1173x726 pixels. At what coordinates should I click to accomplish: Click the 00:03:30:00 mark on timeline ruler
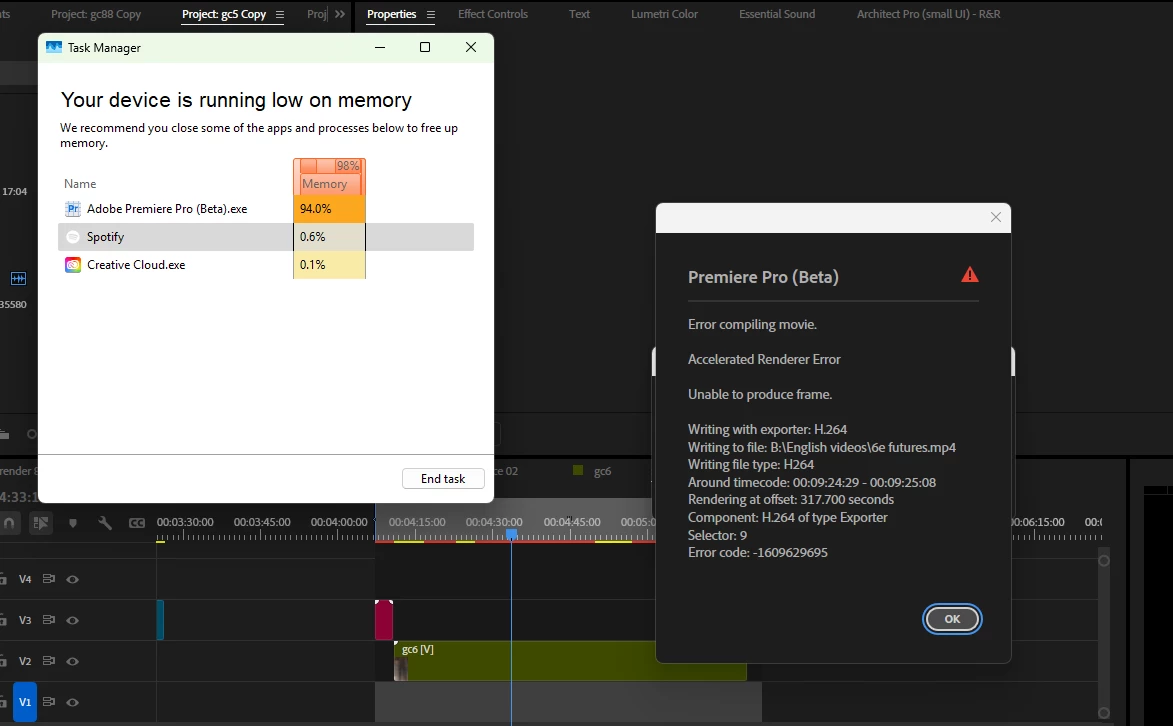185,522
